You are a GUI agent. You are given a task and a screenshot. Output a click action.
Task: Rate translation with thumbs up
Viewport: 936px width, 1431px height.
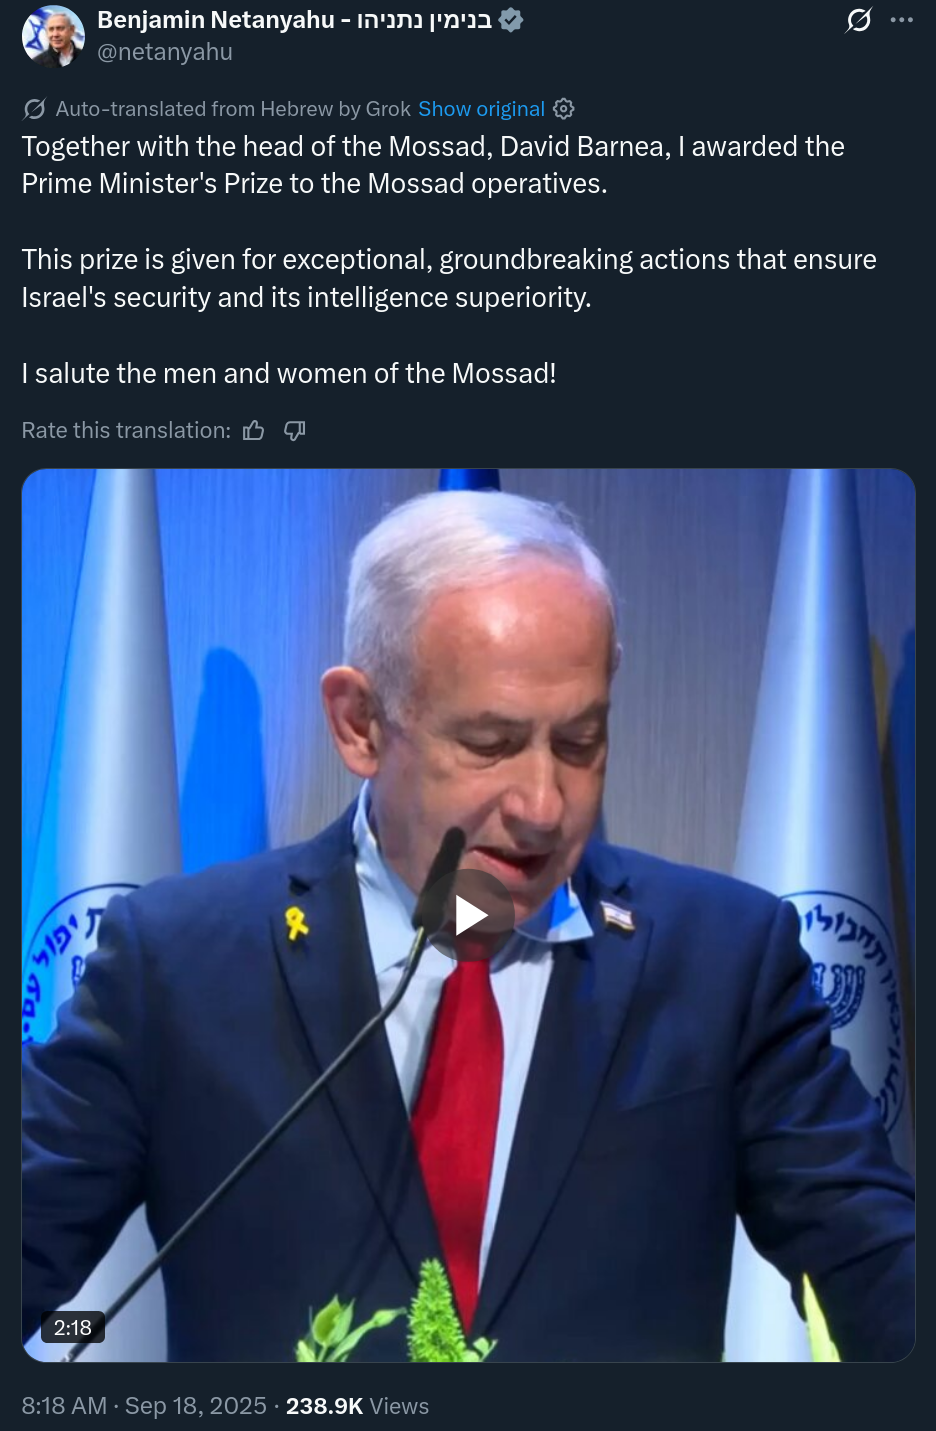[x=254, y=430]
